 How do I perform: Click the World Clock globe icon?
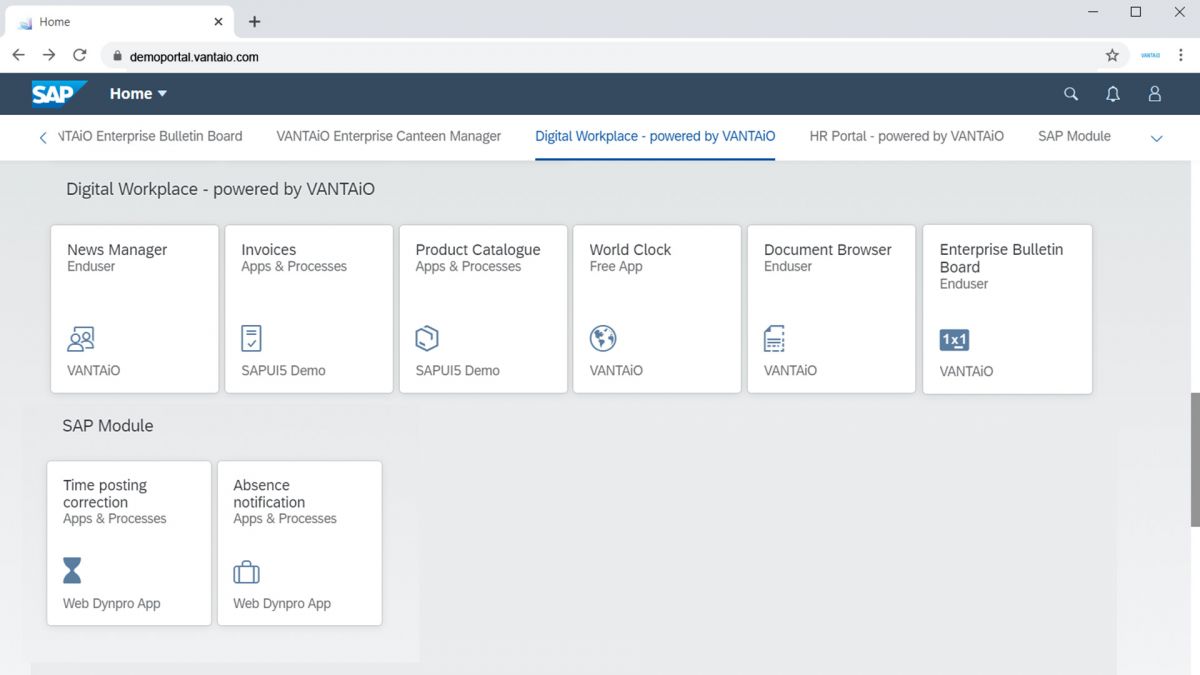(x=603, y=338)
